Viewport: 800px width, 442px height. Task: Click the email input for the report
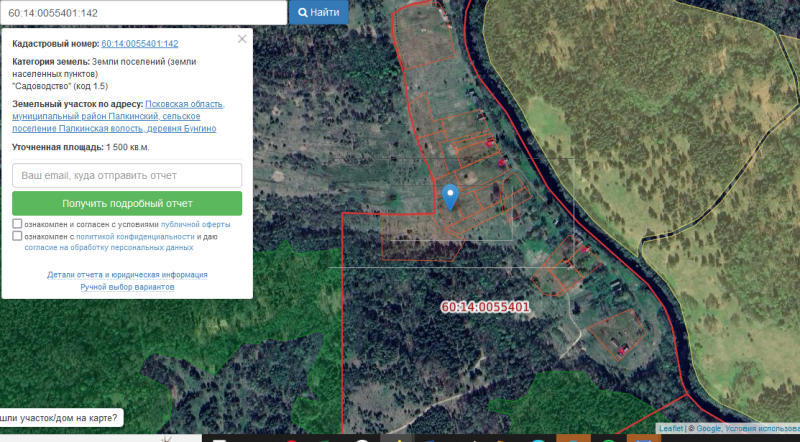127,176
